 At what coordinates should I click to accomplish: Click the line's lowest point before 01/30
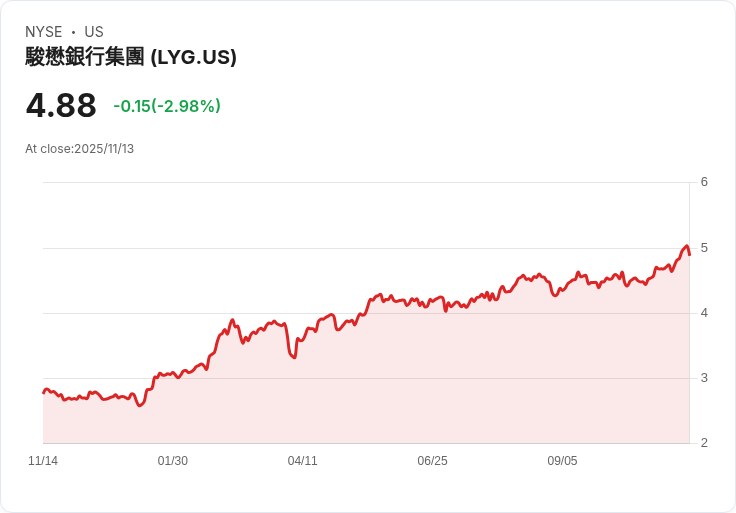point(140,405)
